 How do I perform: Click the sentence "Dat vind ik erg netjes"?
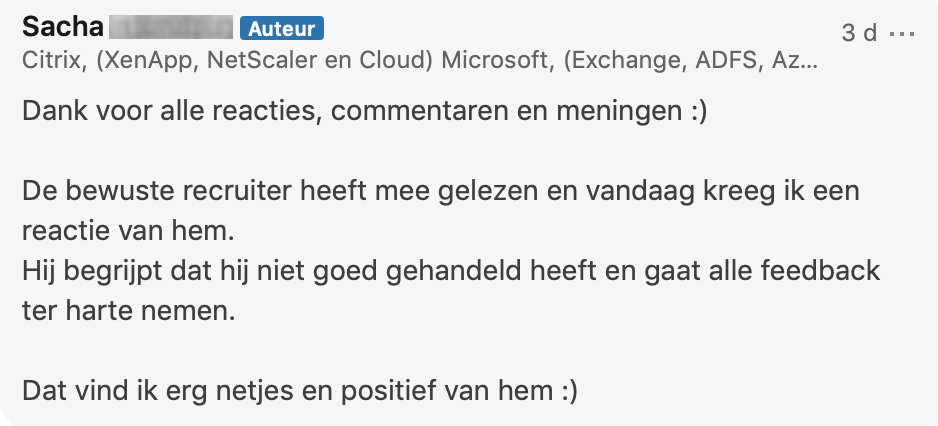tap(299, 390)
